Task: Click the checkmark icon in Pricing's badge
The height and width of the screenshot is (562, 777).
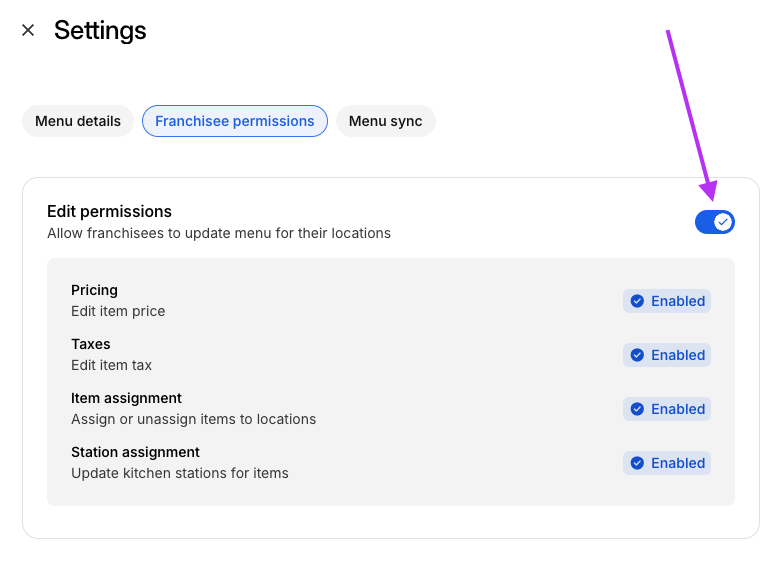Action: [637, 301]
